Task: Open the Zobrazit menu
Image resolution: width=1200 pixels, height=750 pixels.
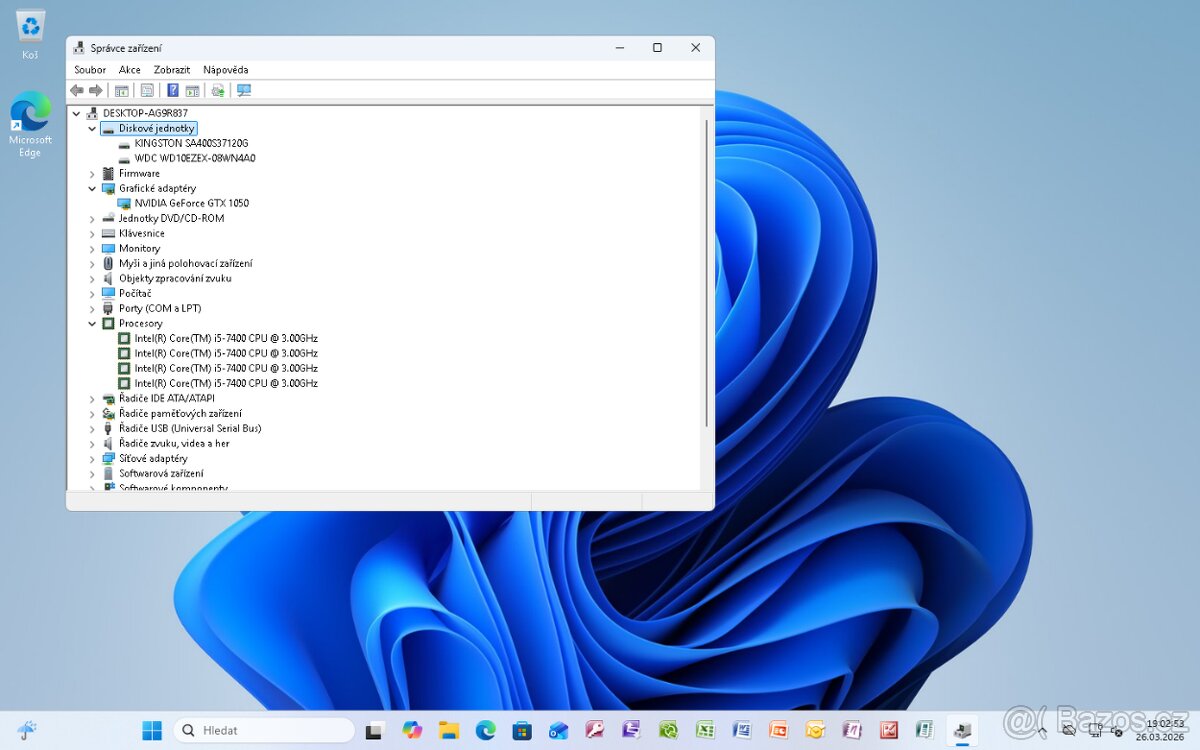Action: [x=172, y=70]
